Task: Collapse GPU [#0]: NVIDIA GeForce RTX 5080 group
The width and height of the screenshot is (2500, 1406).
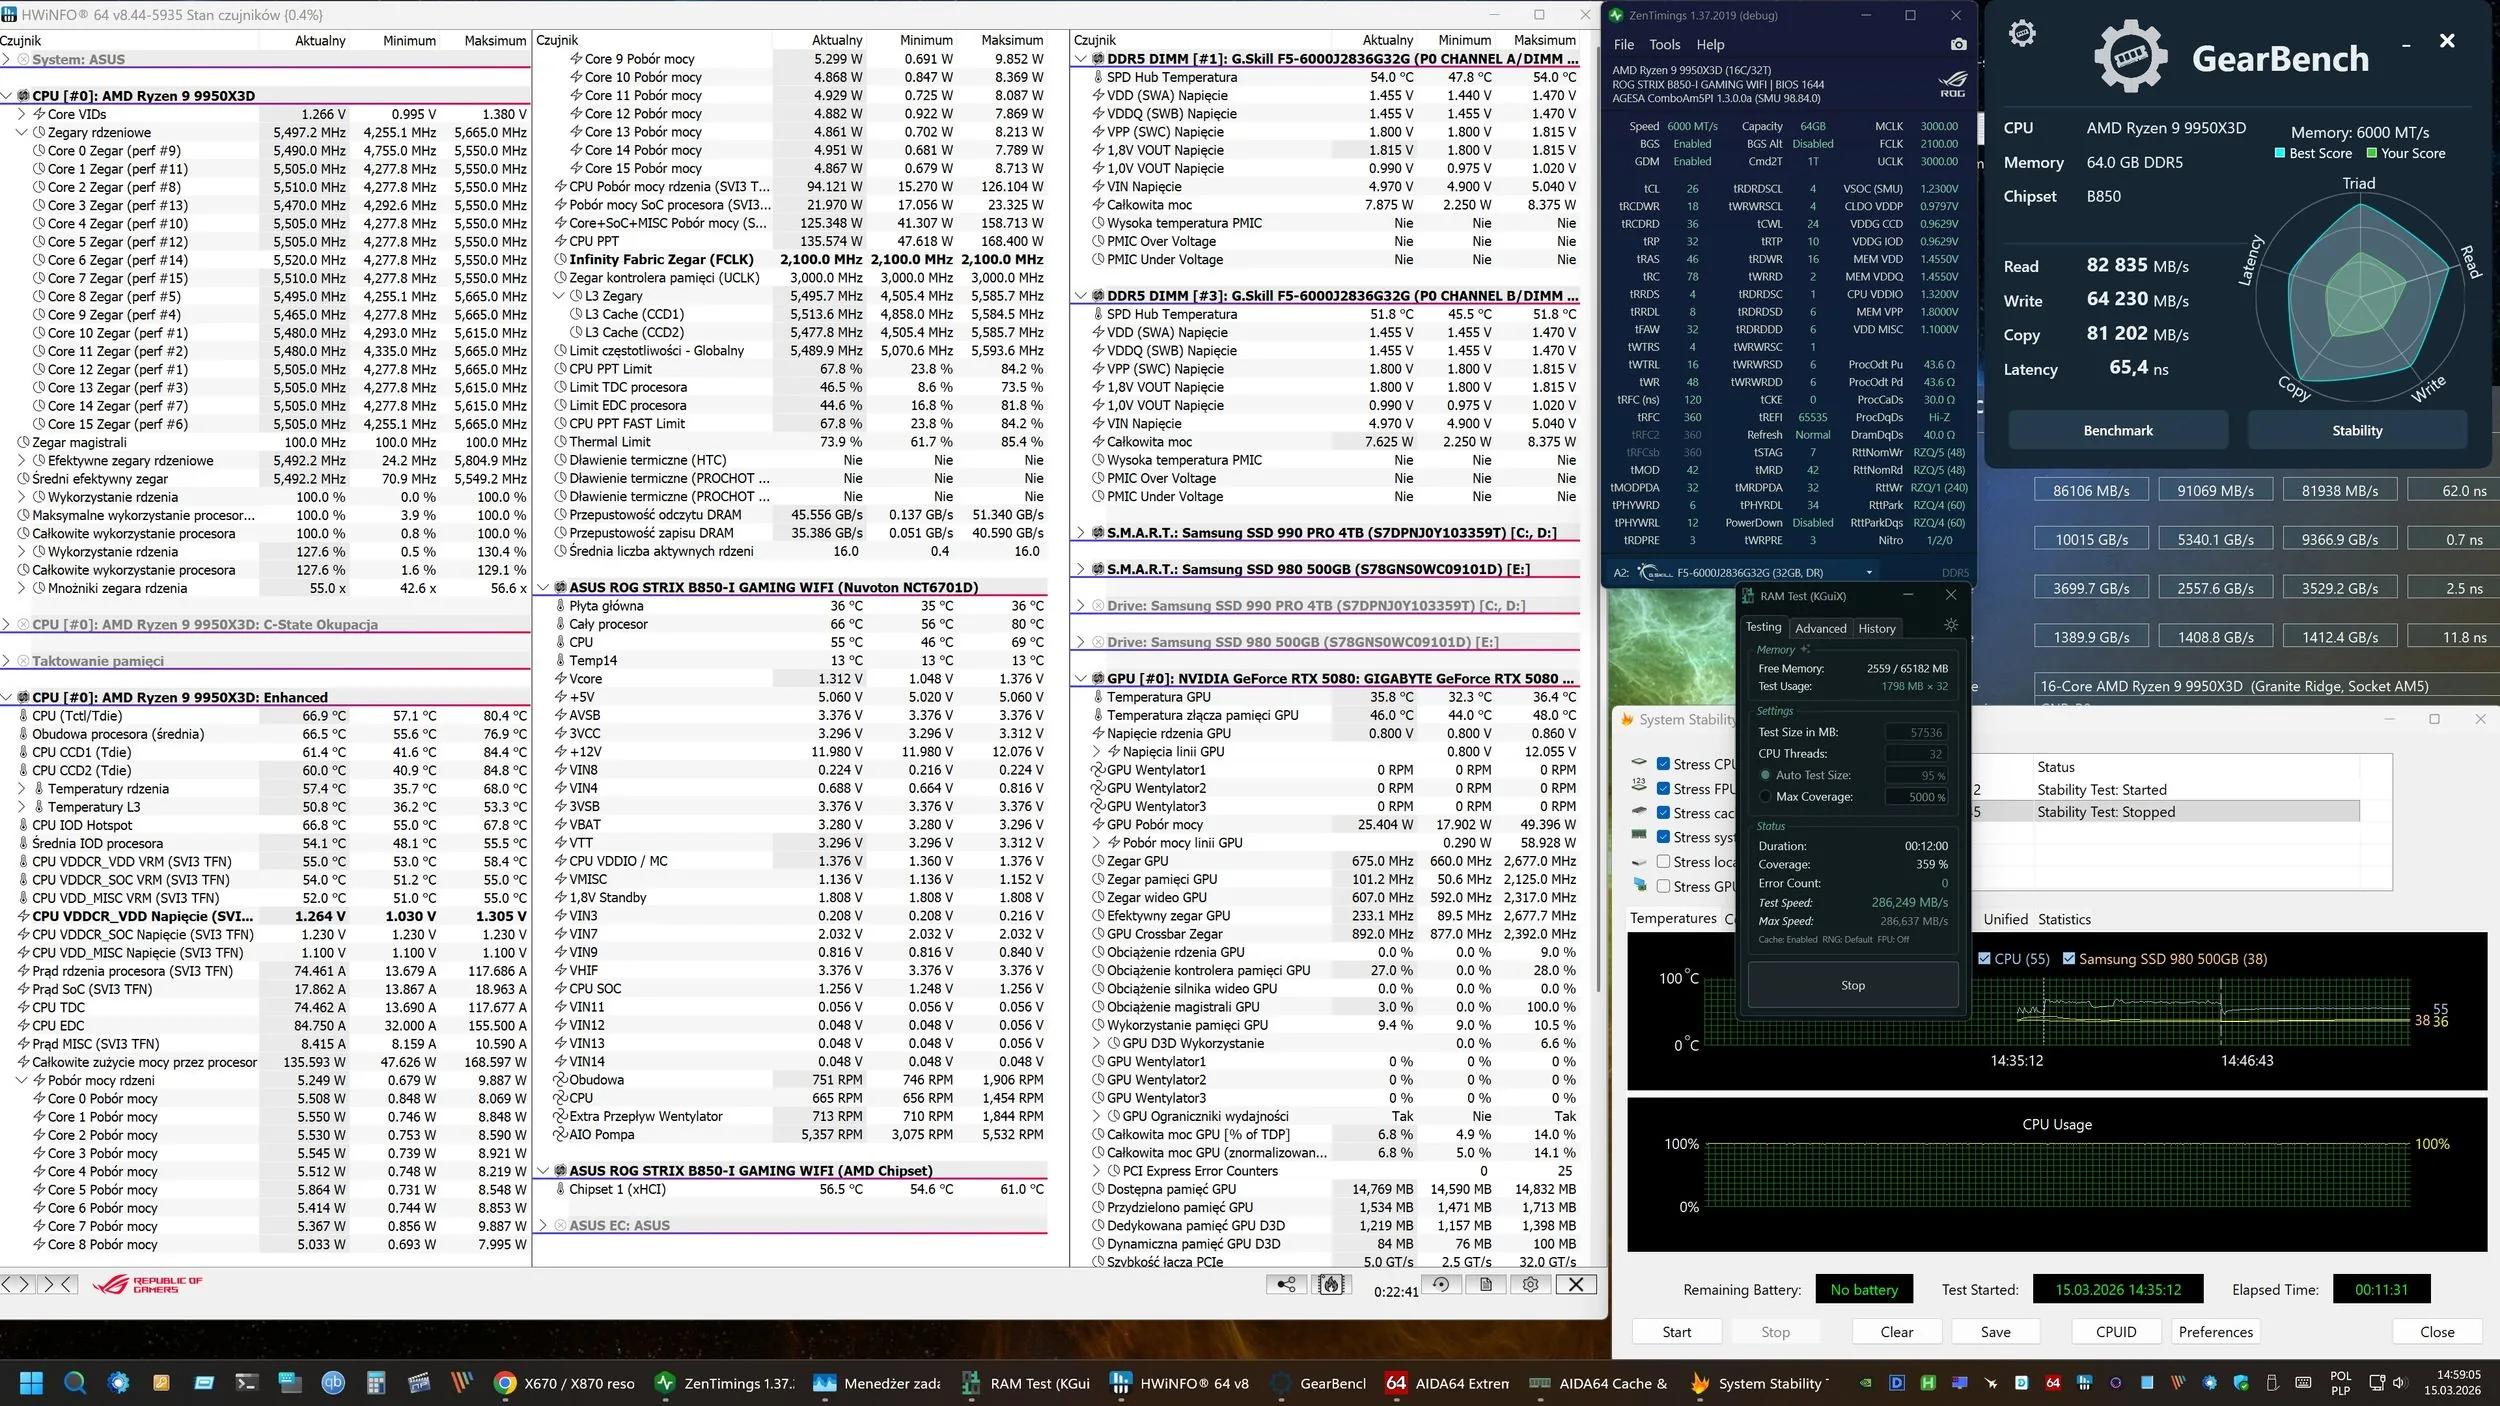Action: pos(1081,678)
